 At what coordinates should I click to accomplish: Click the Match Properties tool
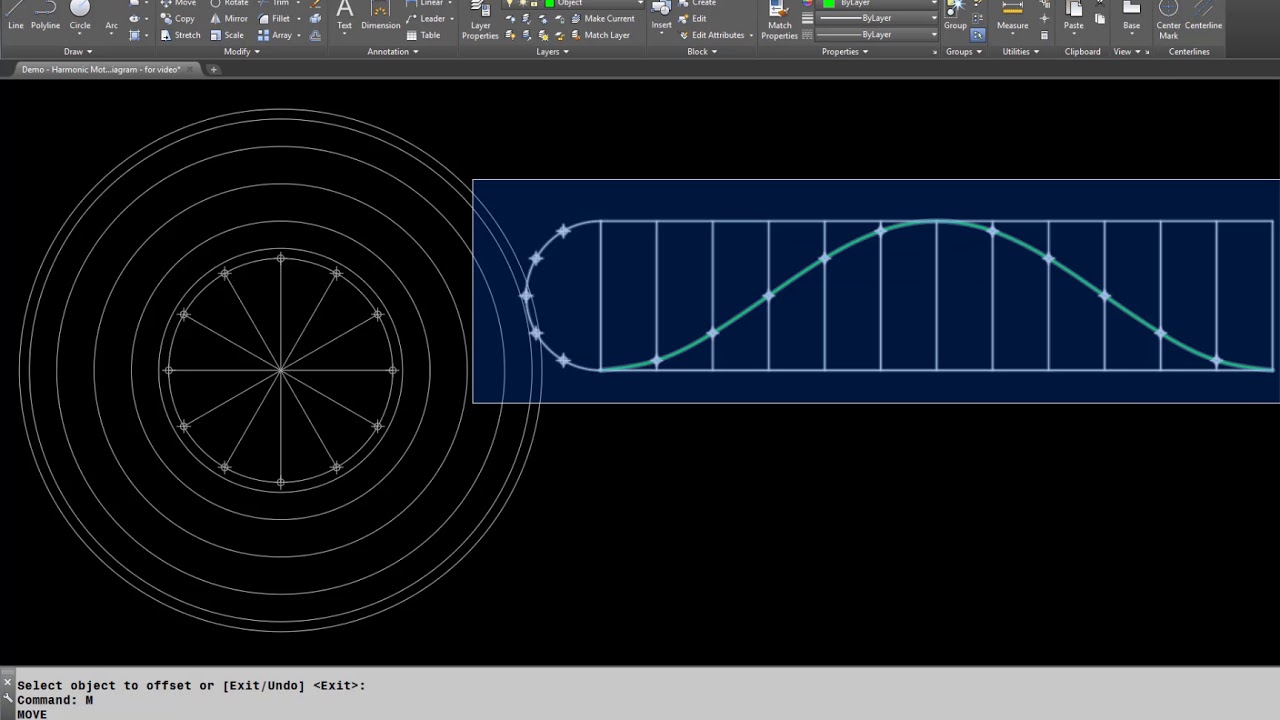click(x=779, y=20)
